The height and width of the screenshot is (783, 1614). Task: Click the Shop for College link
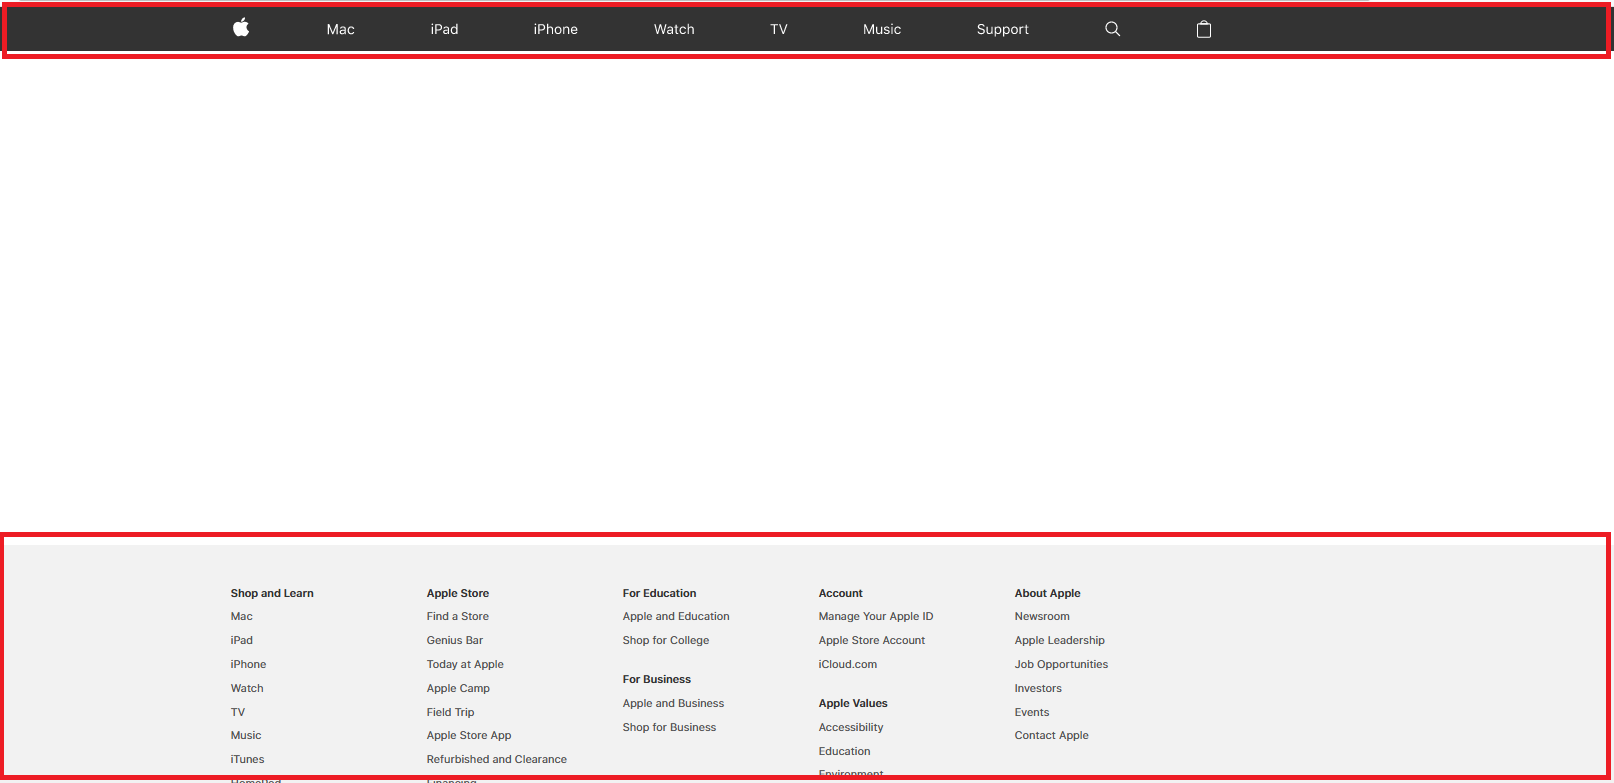(x=665, y=641)
